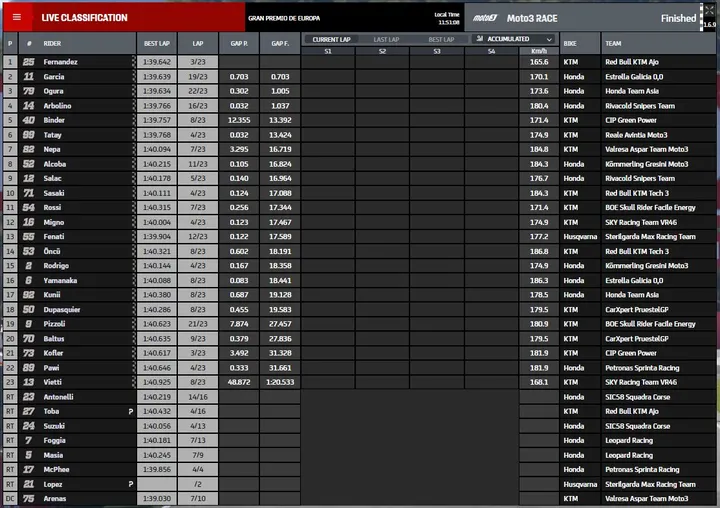Sort by Gap P. column header
Image resolution: width=720 pixels, height=508 pixels.
coord(239,43)
